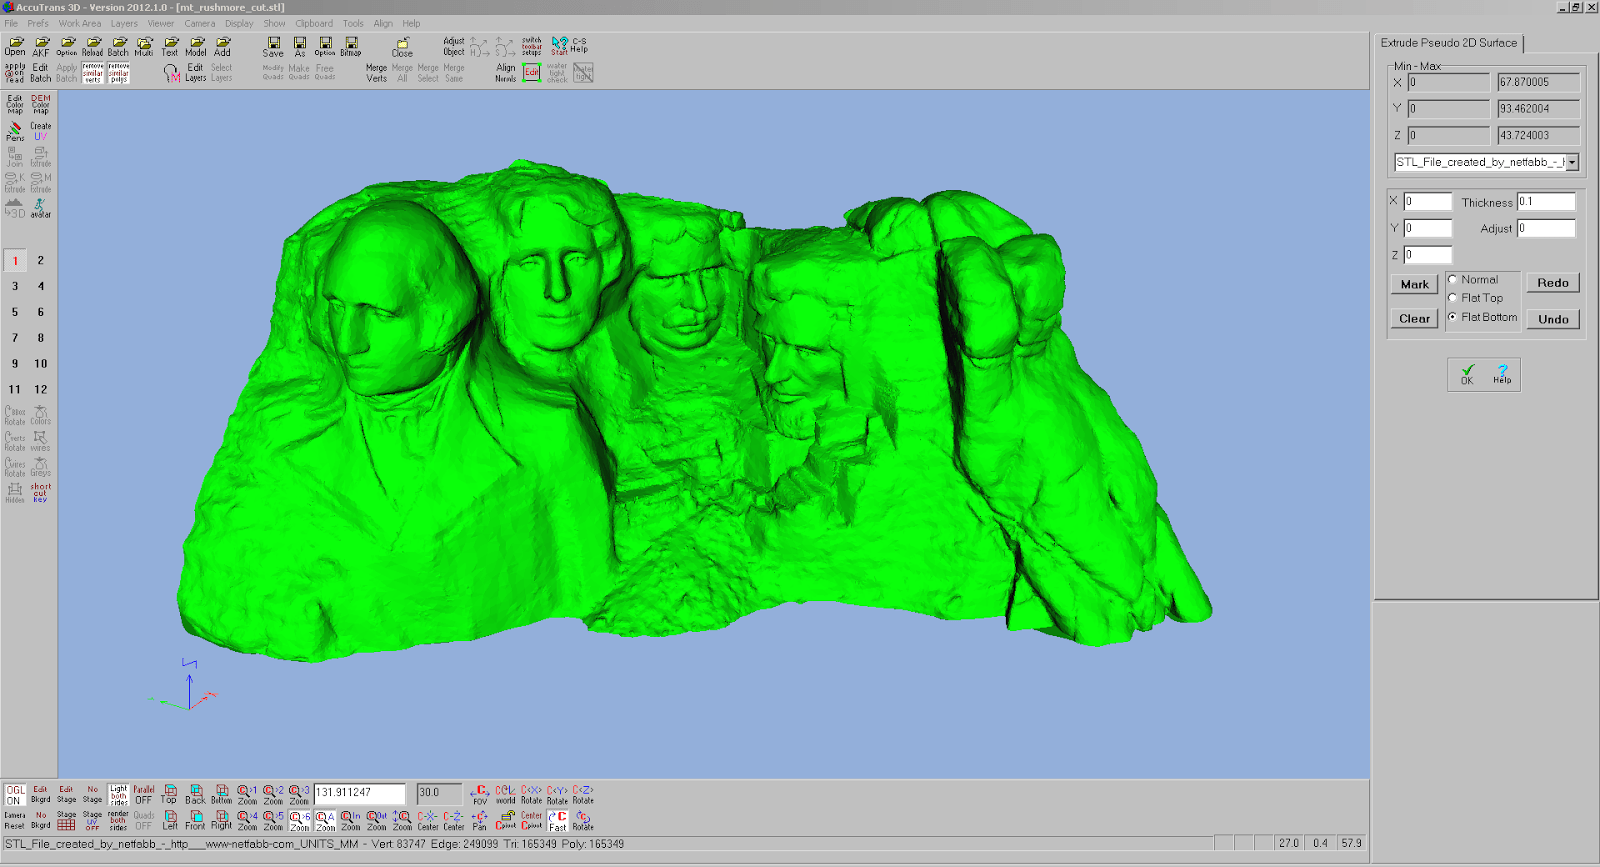Screen dimensions: 1600x867
Task: Click the Zoom Out icon
Action: click(x=377, y=821)
